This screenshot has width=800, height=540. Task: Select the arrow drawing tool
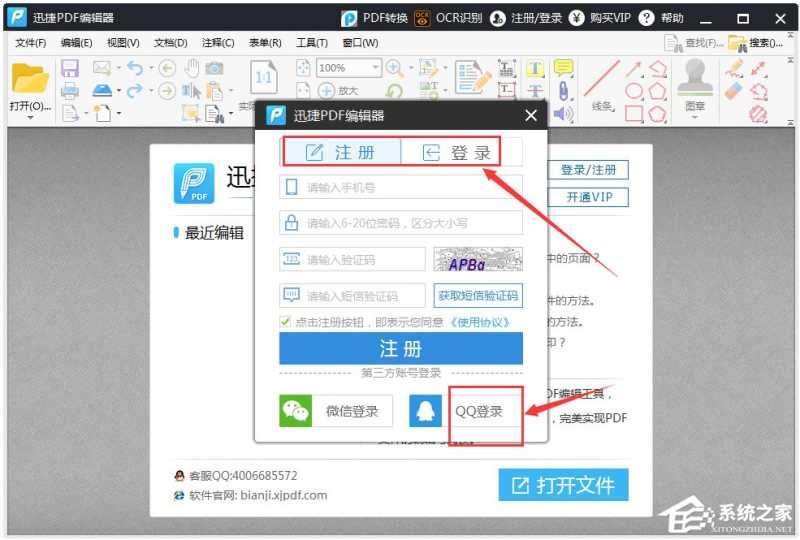(634, 68)
